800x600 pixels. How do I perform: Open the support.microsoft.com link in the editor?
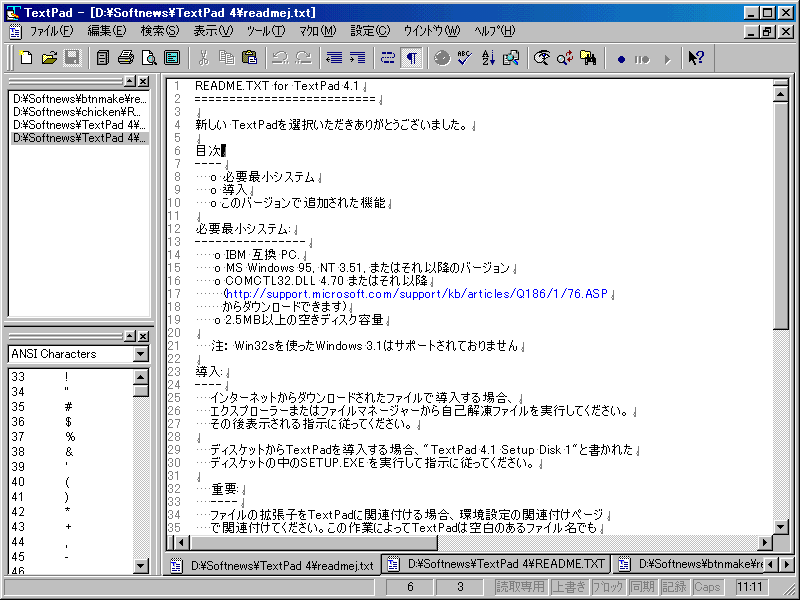[417, 294]
